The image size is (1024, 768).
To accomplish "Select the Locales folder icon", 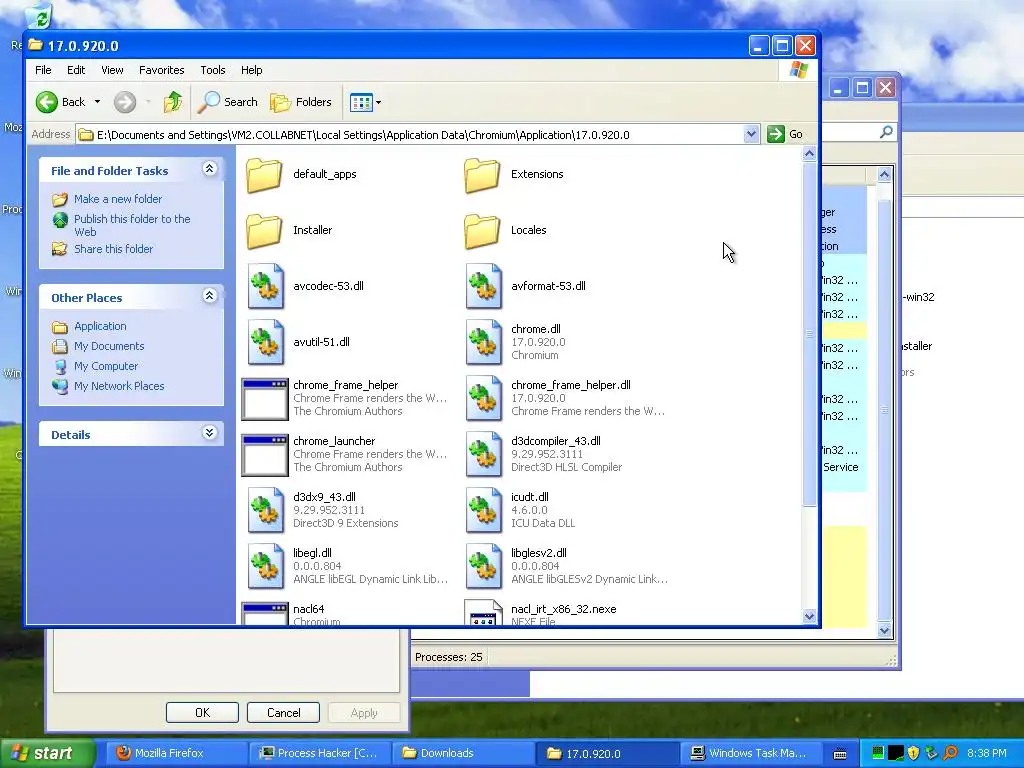I will click(x=483, y=231).
